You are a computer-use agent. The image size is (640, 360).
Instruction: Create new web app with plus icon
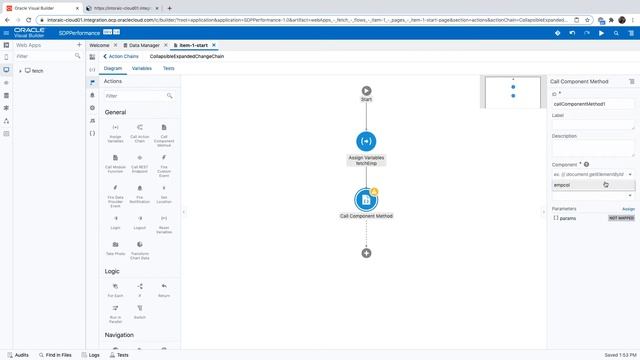(x=79, y=44)
